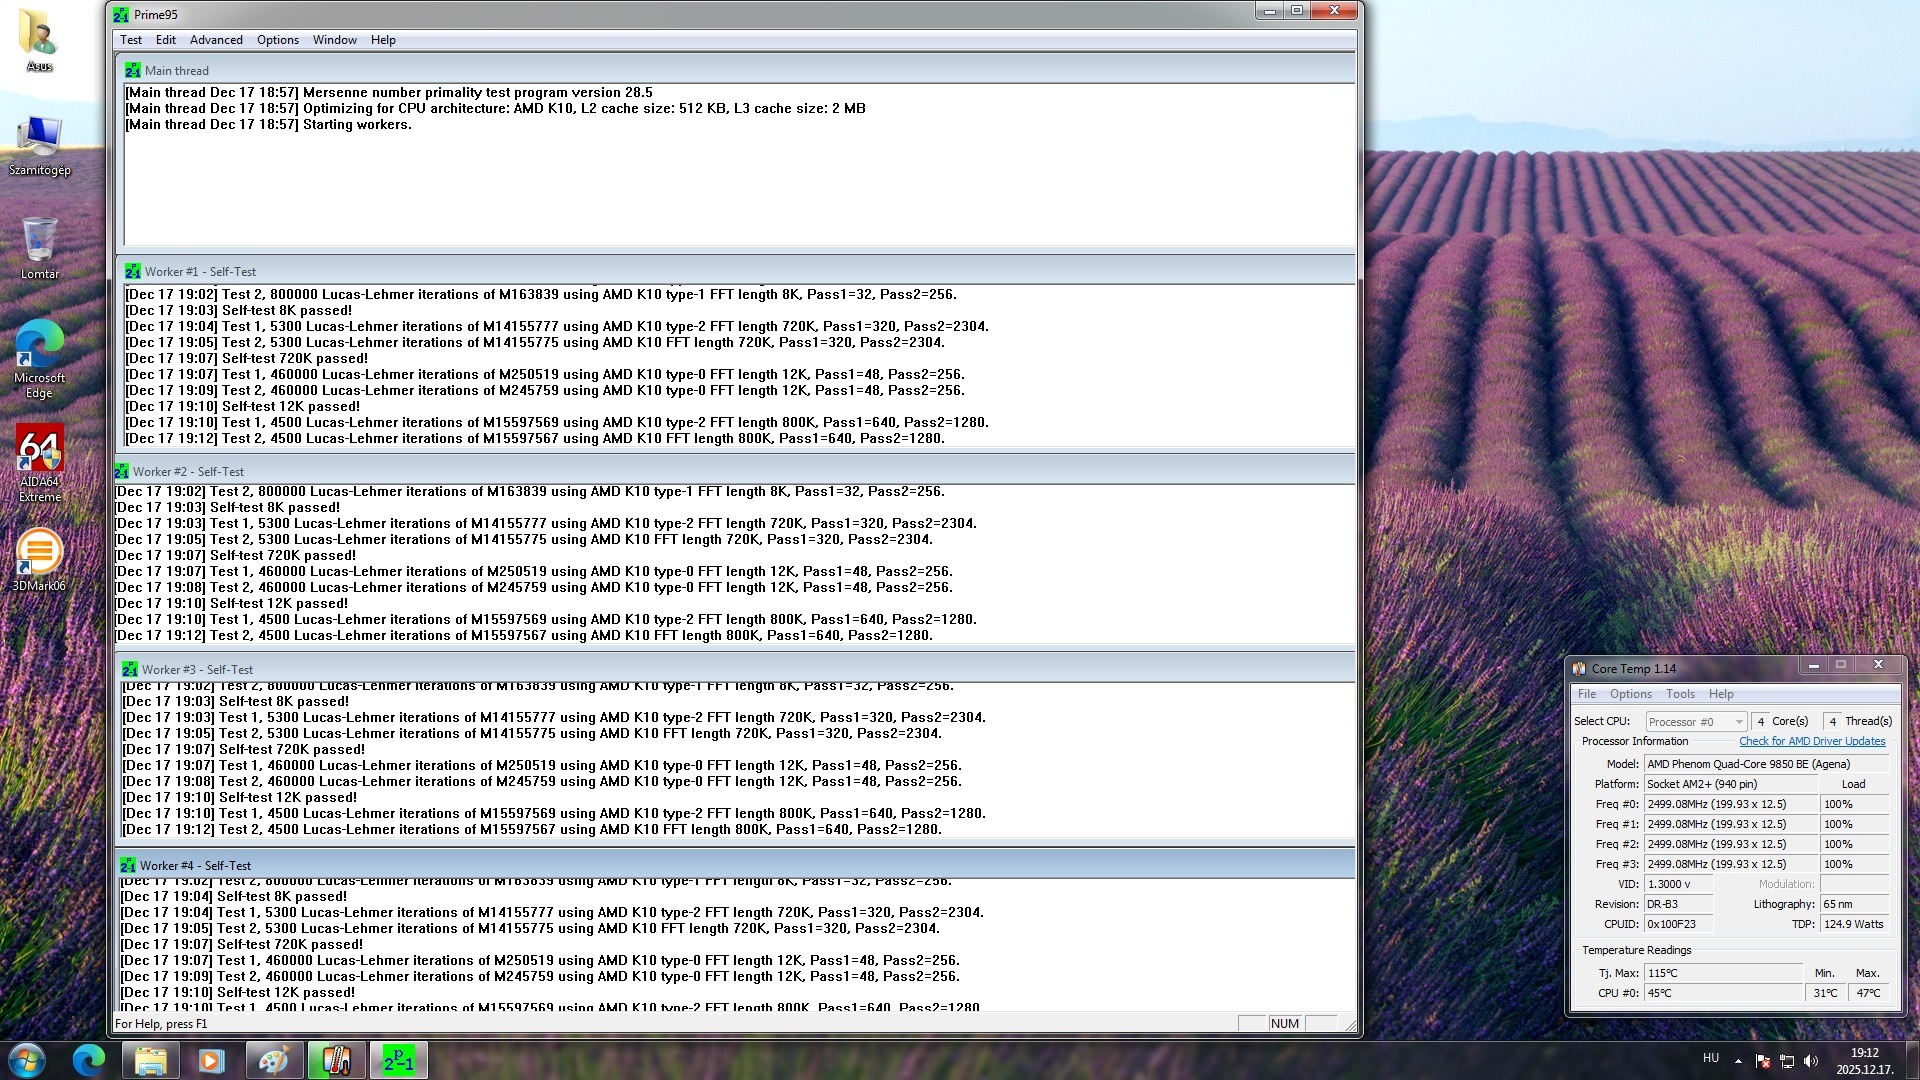This screenshot has width=1920, height=1080.
Task: Click the Core Temp taskbar icon
Action: click(336, 1060)
